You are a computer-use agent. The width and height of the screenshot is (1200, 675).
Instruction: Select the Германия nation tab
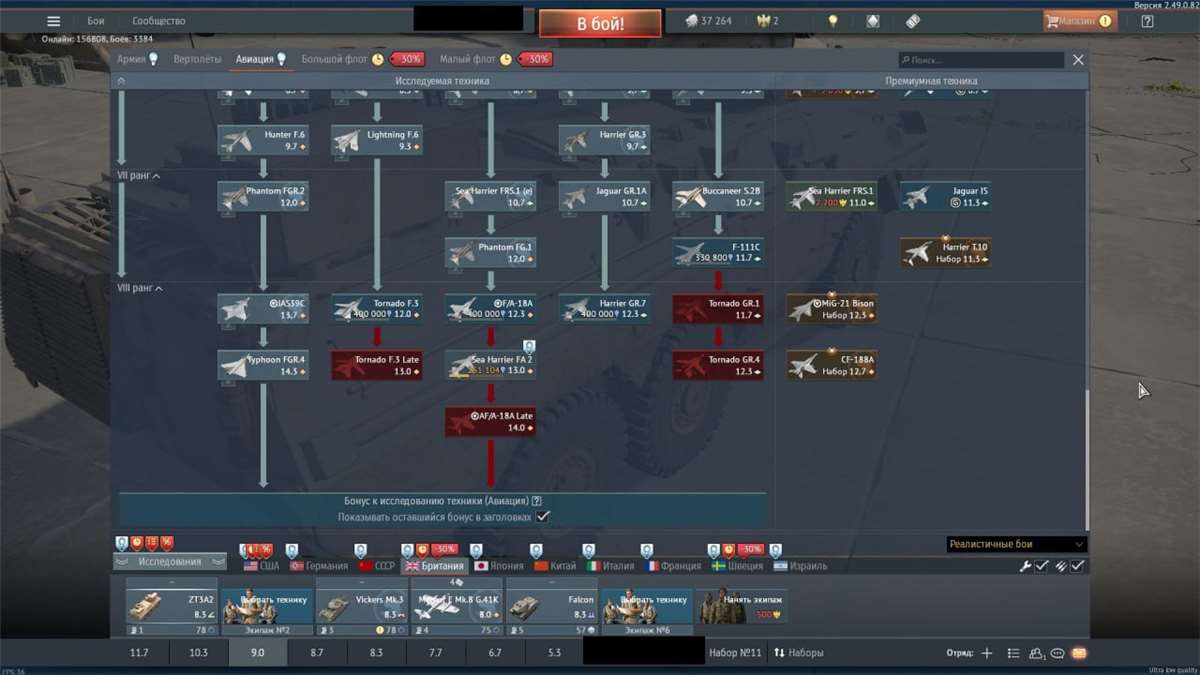coord(319,566)
